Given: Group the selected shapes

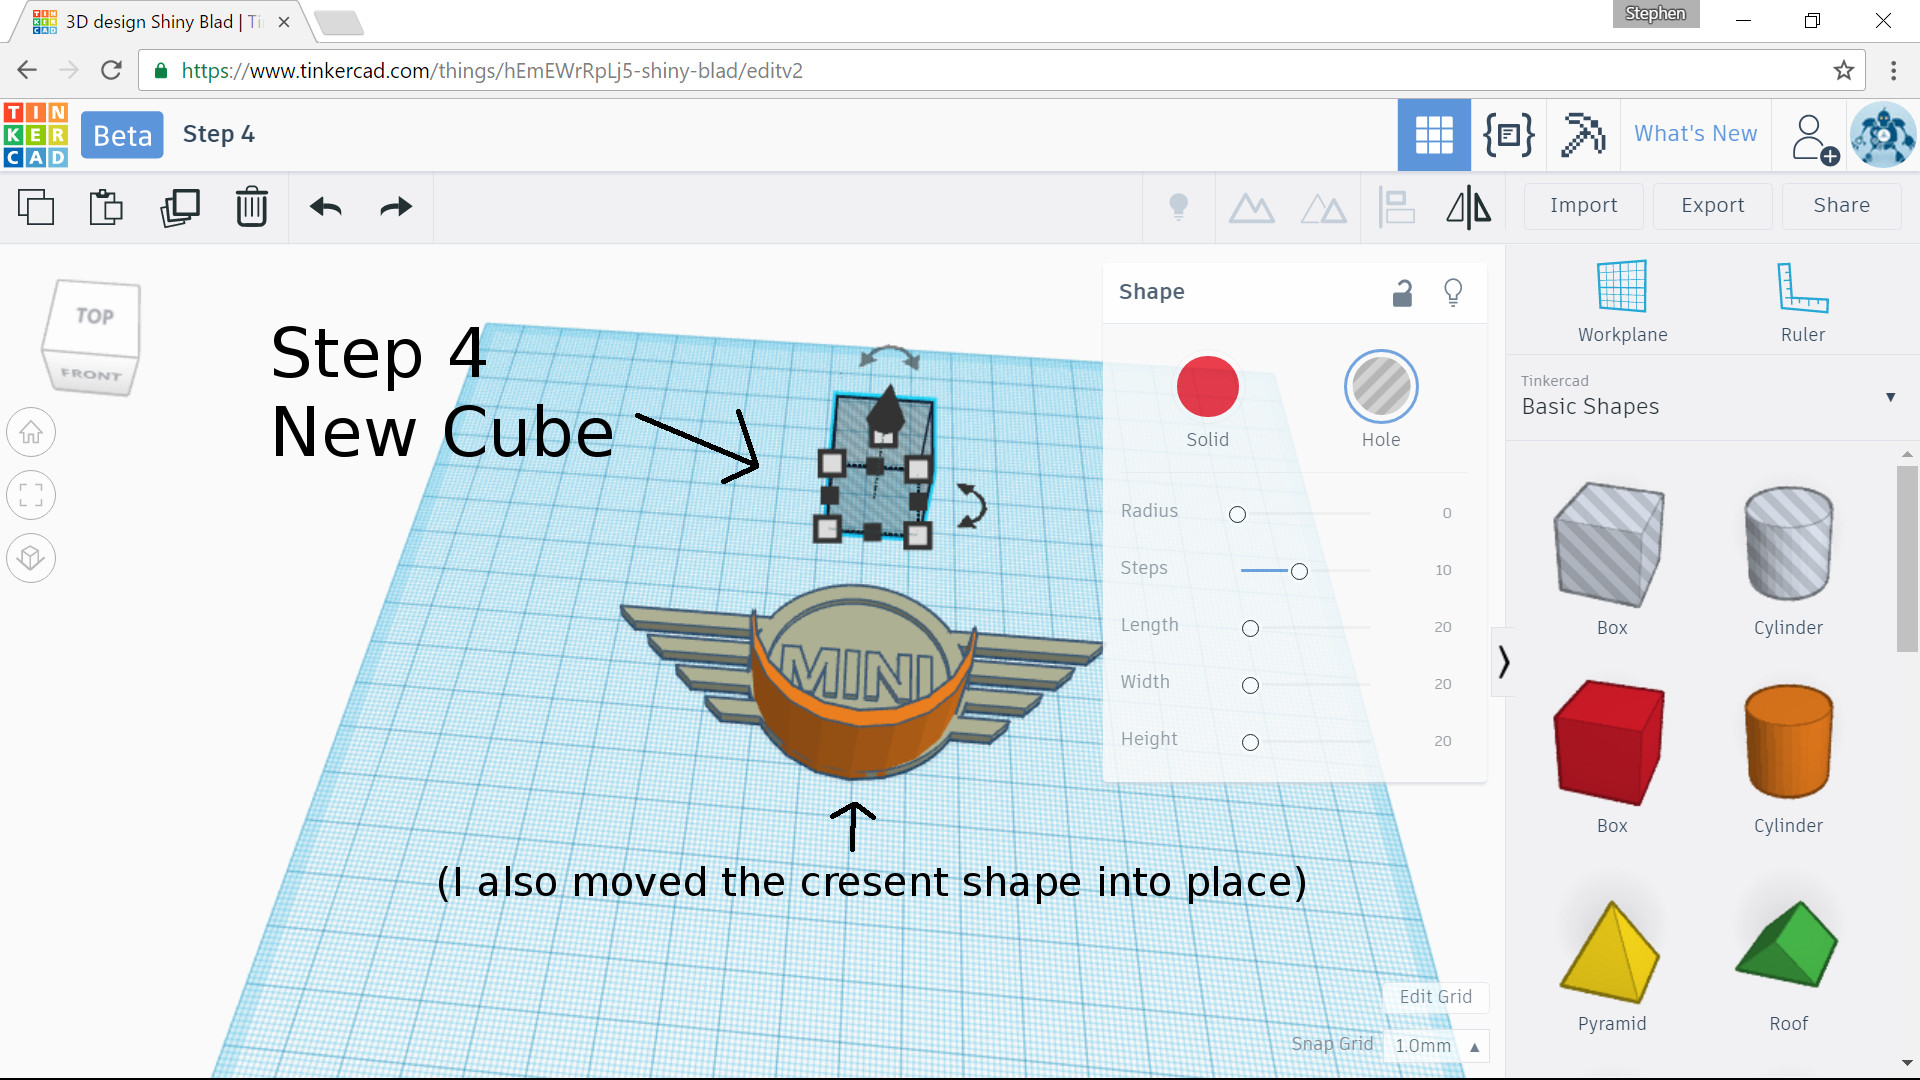Looking at the screenshot, I should [1251, 208].
